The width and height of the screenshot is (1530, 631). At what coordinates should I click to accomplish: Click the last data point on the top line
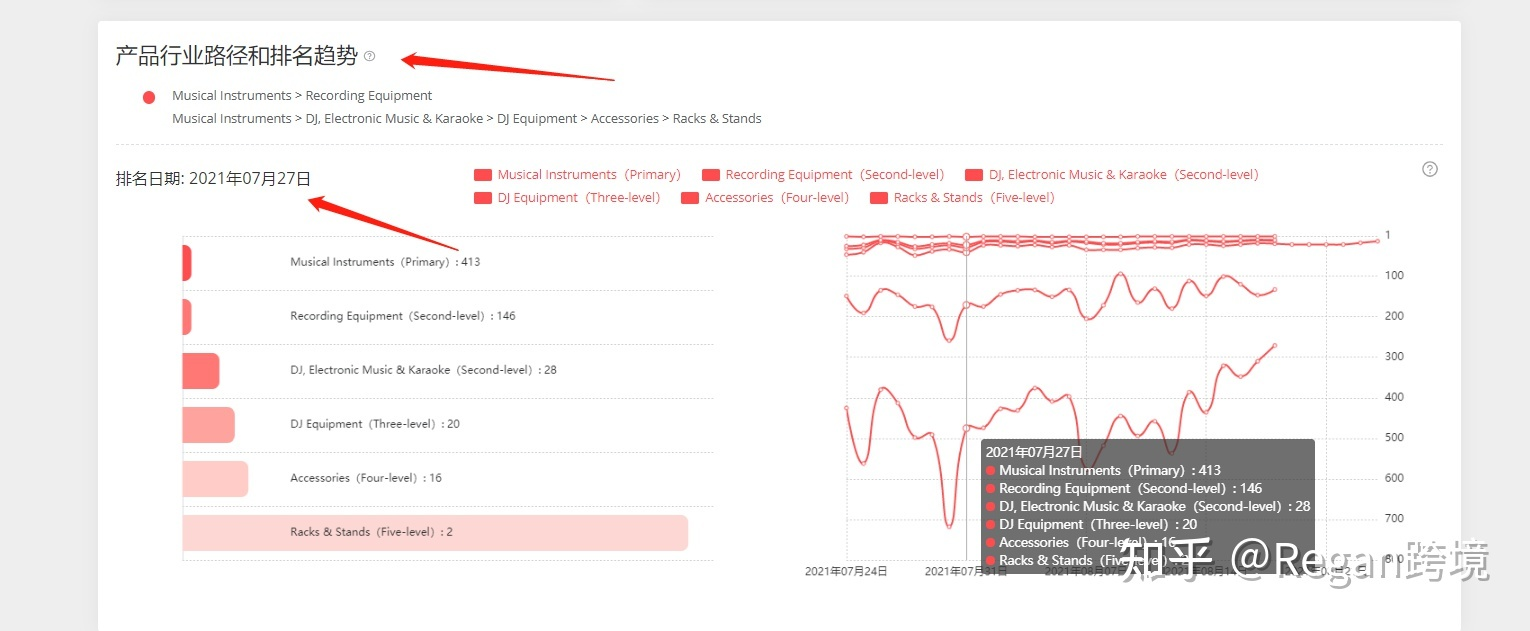(1377, 241)
